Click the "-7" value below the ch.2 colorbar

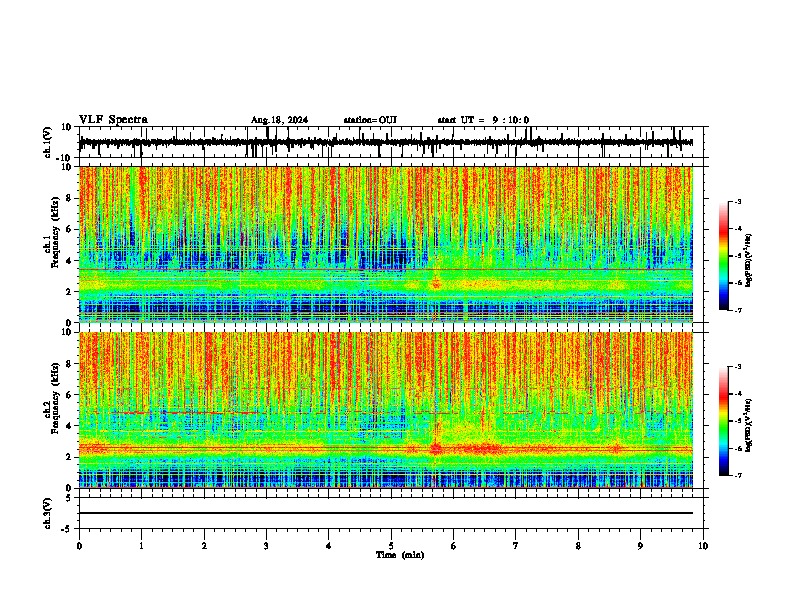tap(737, 476)
